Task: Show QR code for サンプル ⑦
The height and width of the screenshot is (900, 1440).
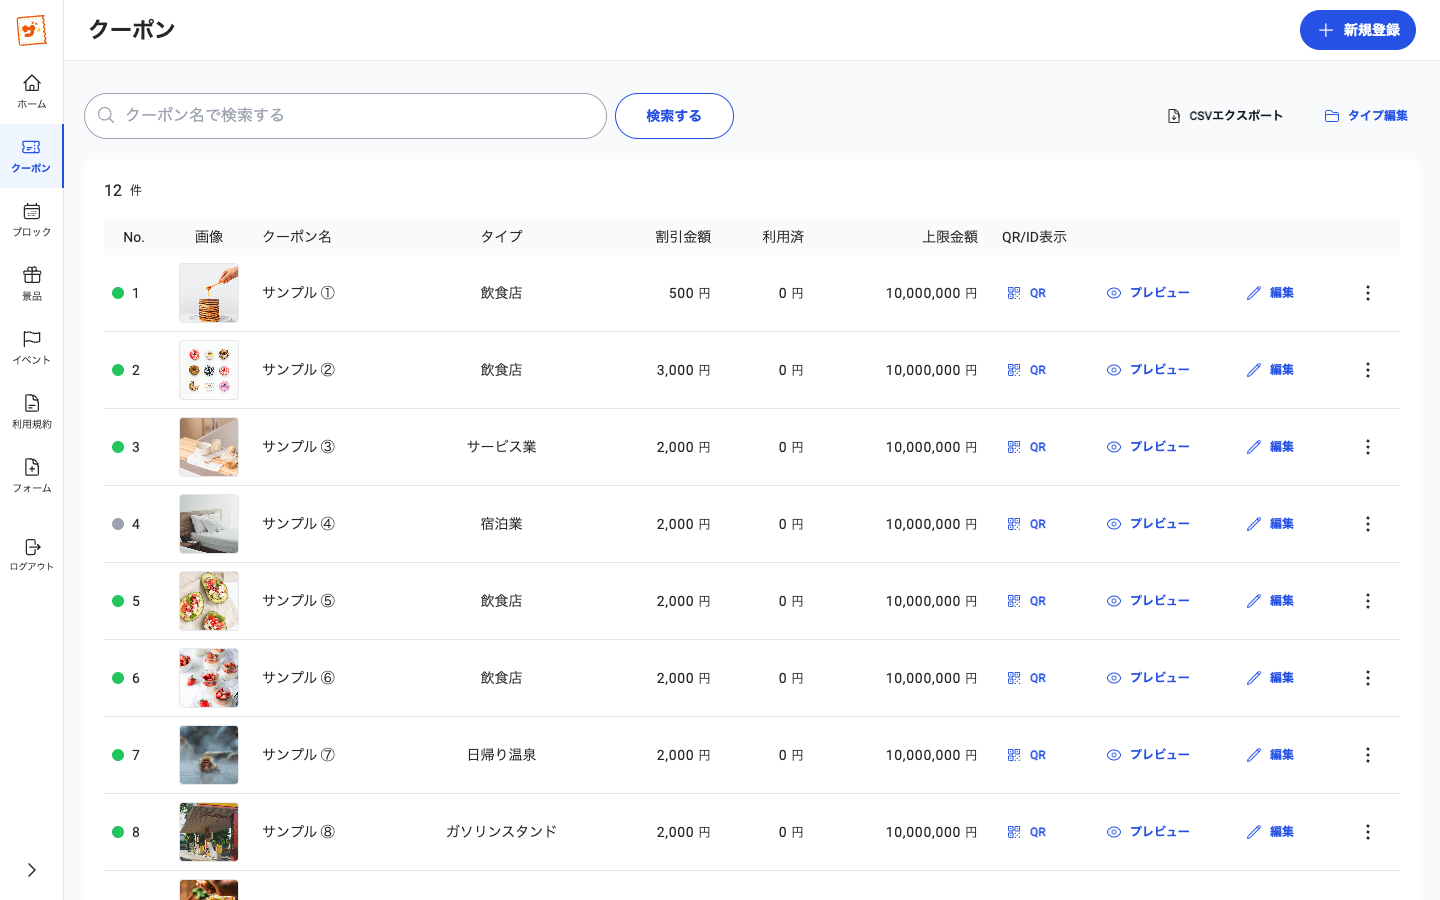Action: coord(1026,755)
